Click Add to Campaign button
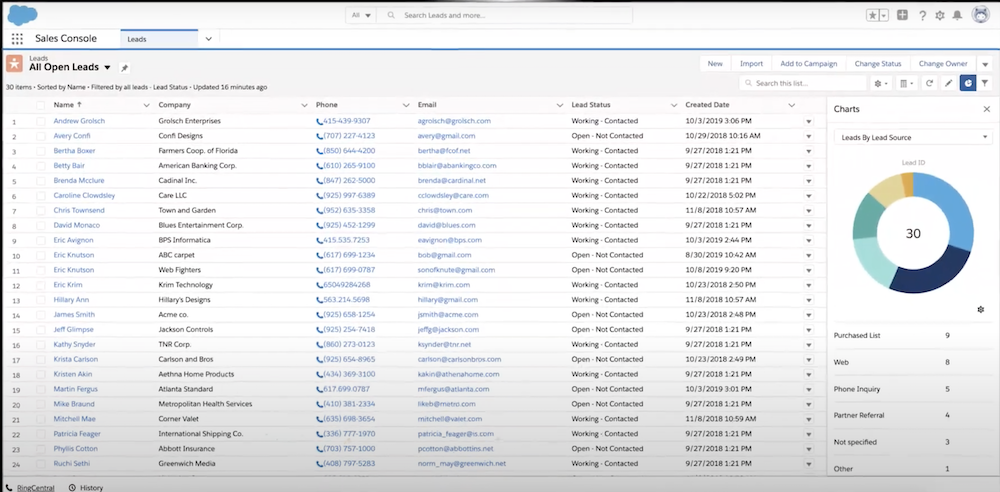The height and width of the screenshot is (492, 1000). click(x=809, y=64)
